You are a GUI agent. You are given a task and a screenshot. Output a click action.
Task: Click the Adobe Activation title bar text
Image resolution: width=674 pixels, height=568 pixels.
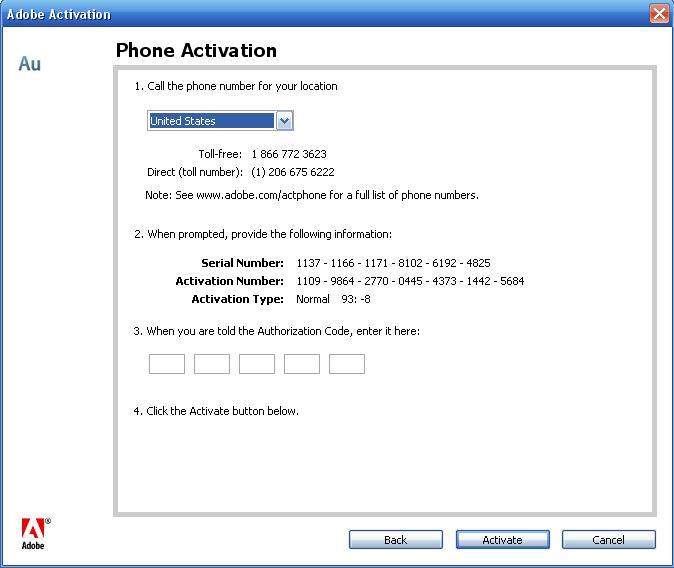pos(59,14)
